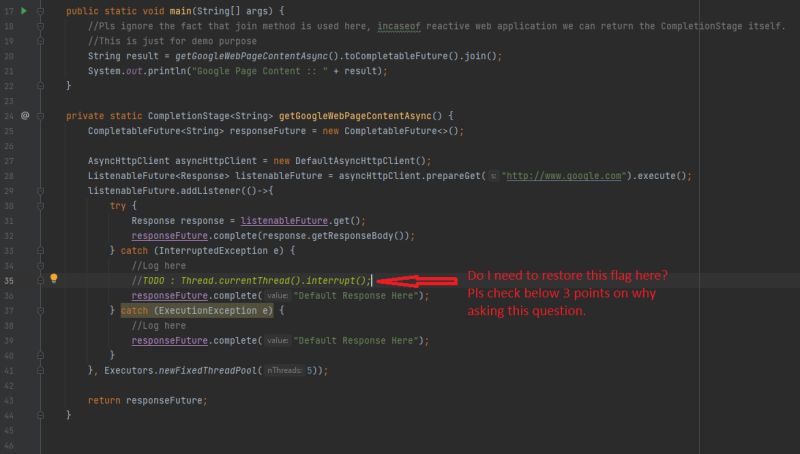Click "getGoogleWebPageContentAsync" call on line 20
Viewport: 800px width, 454px height.
252,56
